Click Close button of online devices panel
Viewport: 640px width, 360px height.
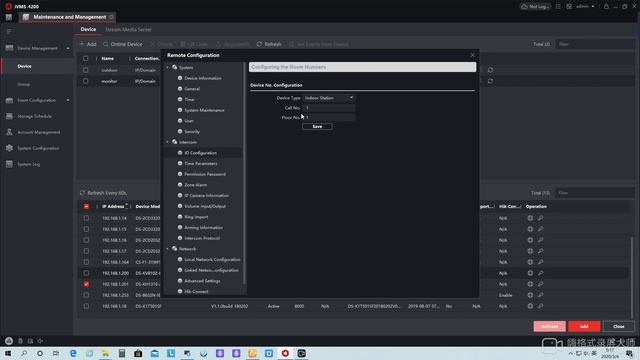click(x=619, y=327)
